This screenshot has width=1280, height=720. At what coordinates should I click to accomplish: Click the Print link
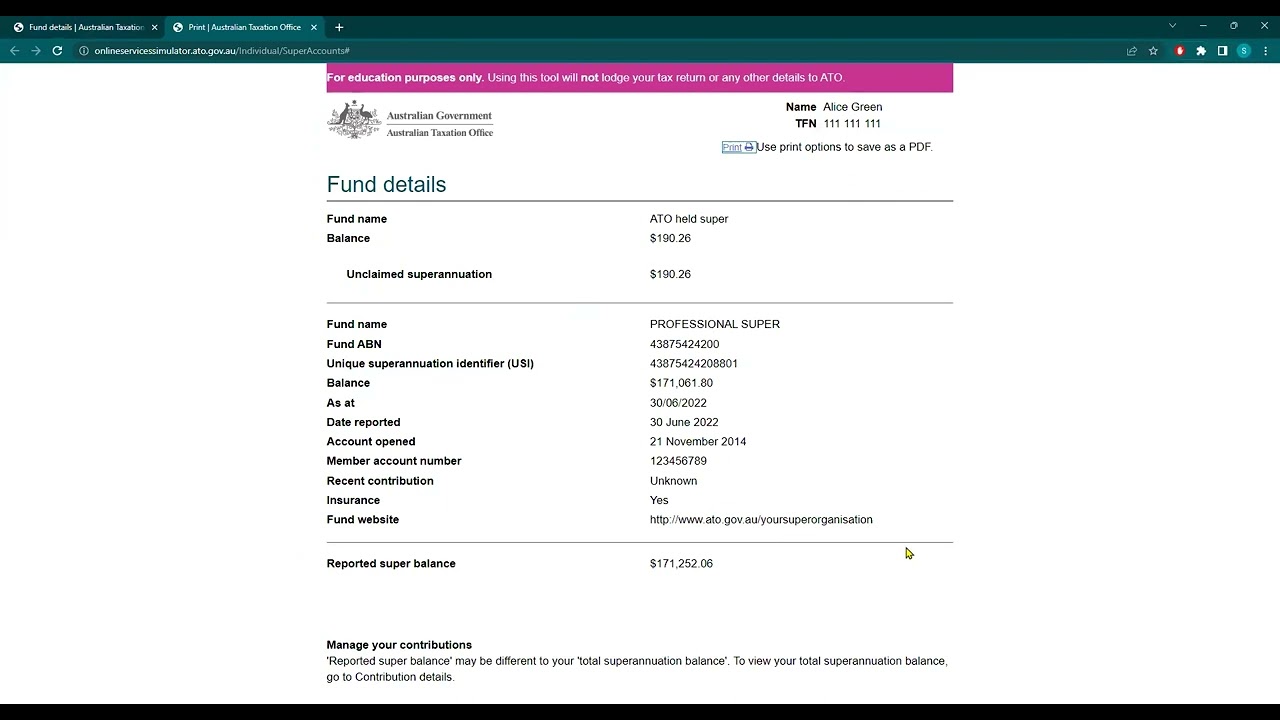point(738,147)
